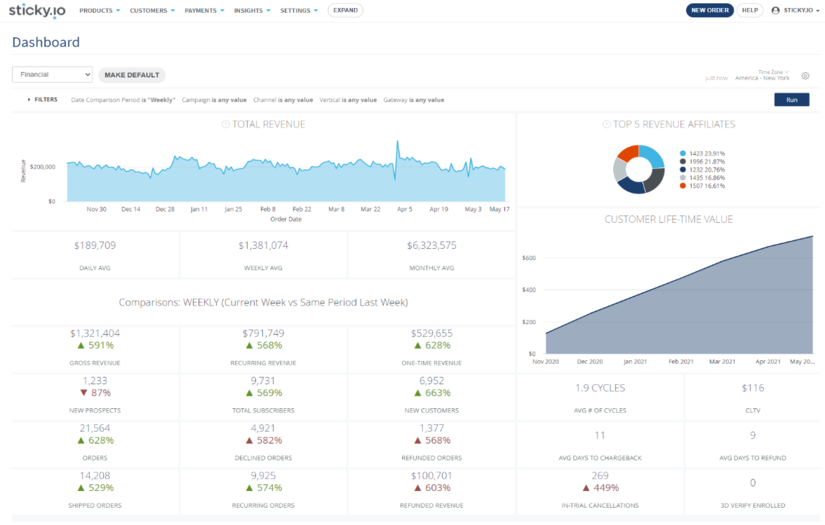The image size is (825, 525).
Task: Open the Products menu
Action: pyautogui.click(x=99, y=11)
